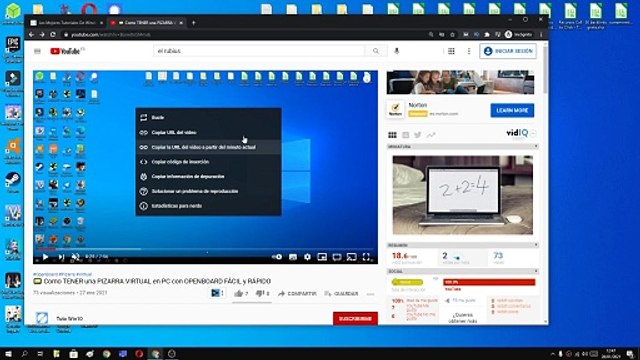This screenshot has width=640, height=360.
Task: Go forward in browser
Action: [x=42, y=35]
